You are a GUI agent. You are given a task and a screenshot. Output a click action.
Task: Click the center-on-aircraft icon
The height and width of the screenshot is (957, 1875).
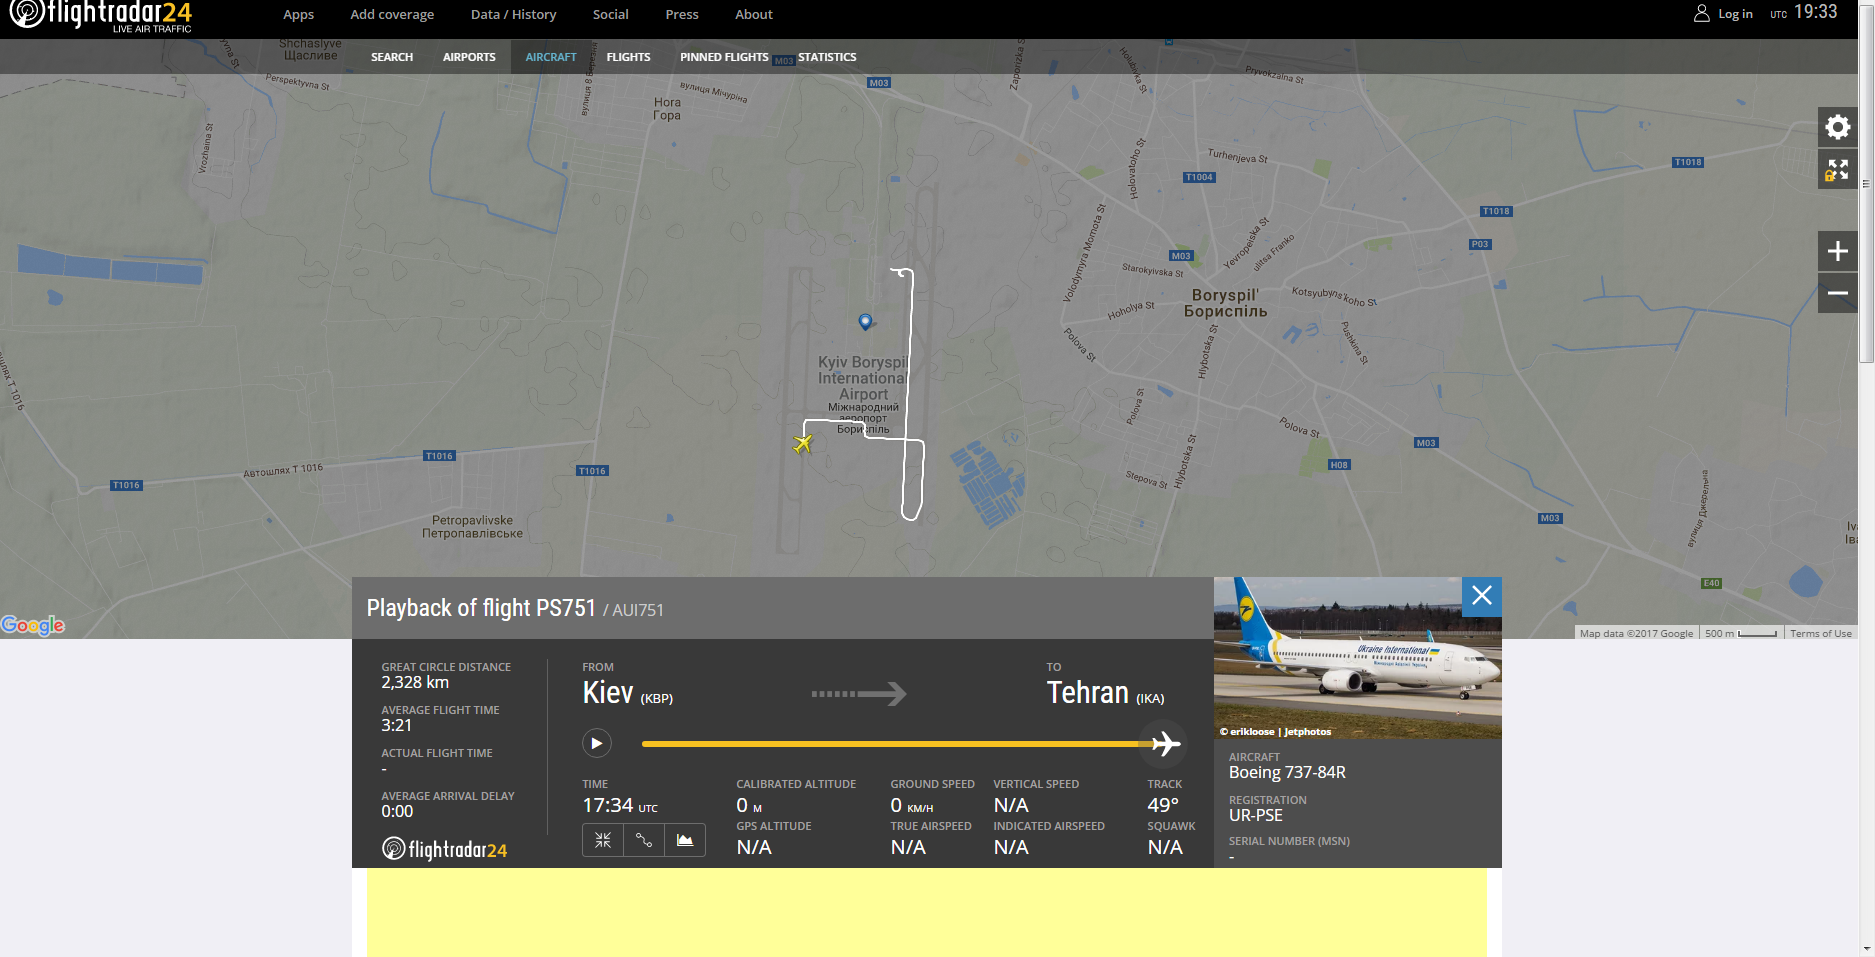pos(603,840)
